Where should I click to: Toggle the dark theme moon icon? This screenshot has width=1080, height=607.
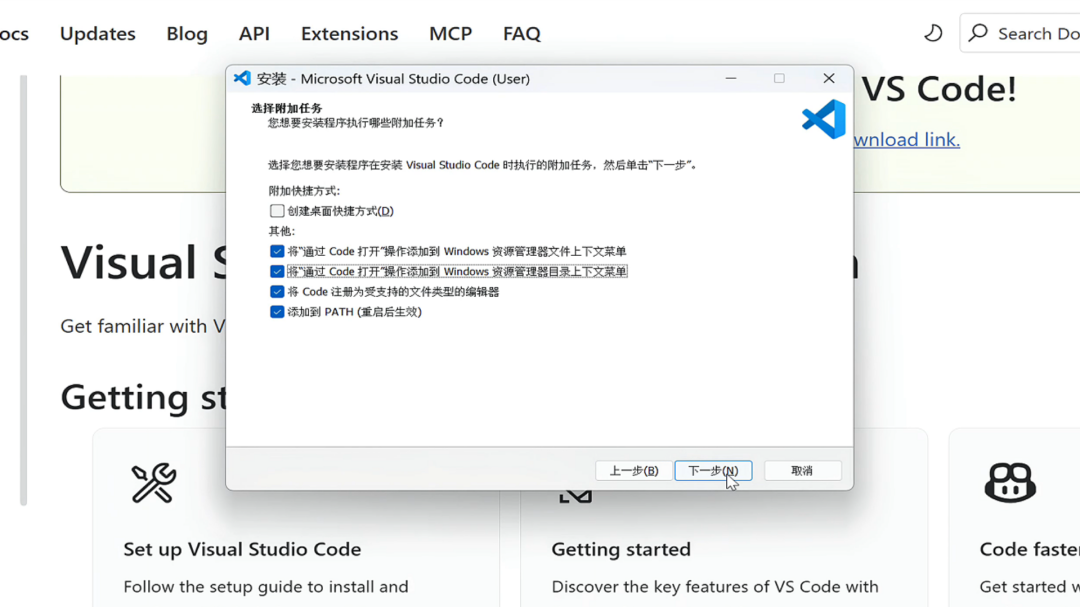pos(933,33)
